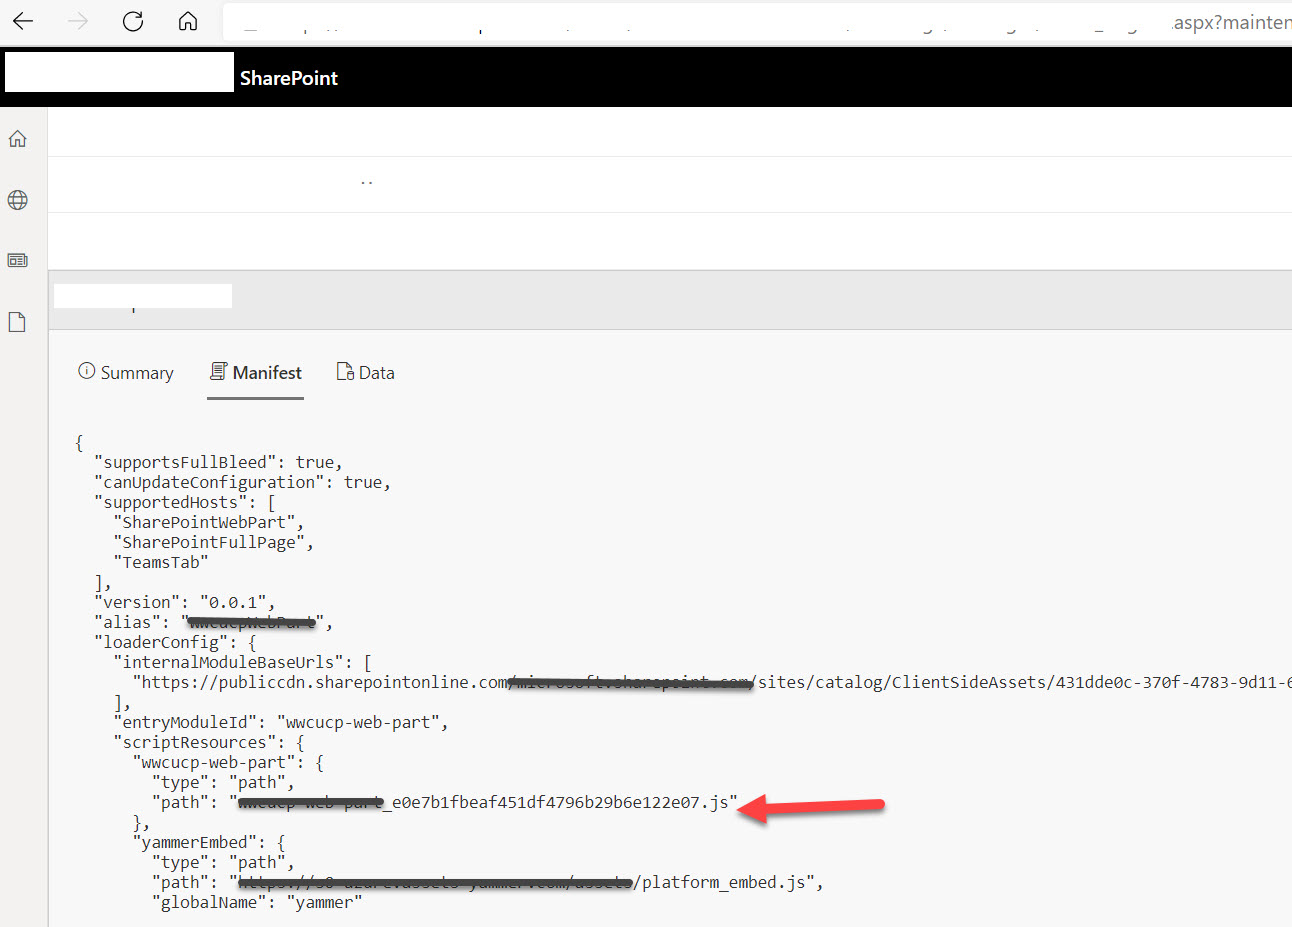Select the Home icon in the SharePoint sidebar
The width and height of the screenshot is (1292, 927).
tap(17, 138)
